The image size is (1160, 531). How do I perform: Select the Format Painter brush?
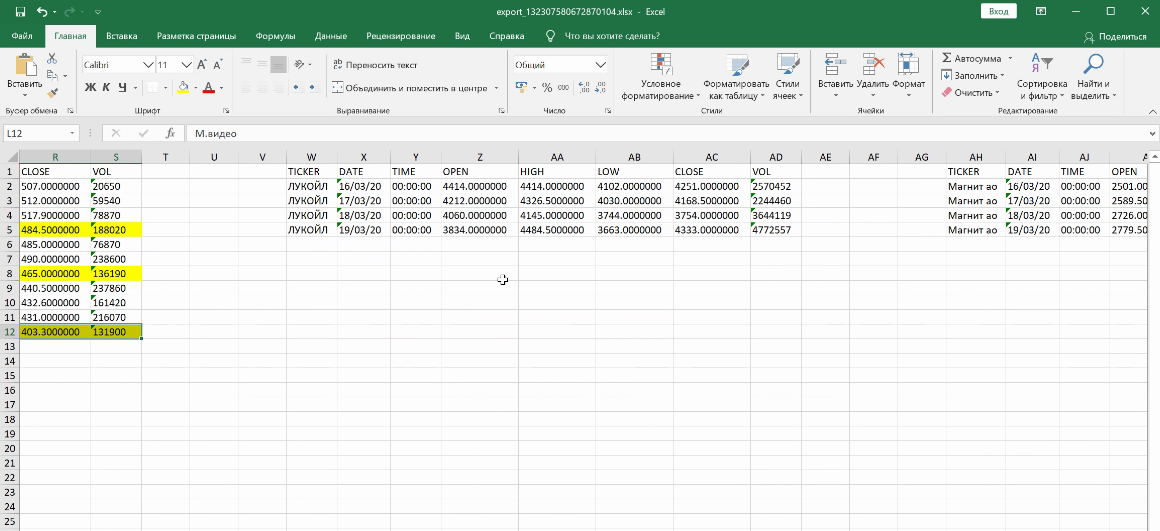(x=53, y=92)
